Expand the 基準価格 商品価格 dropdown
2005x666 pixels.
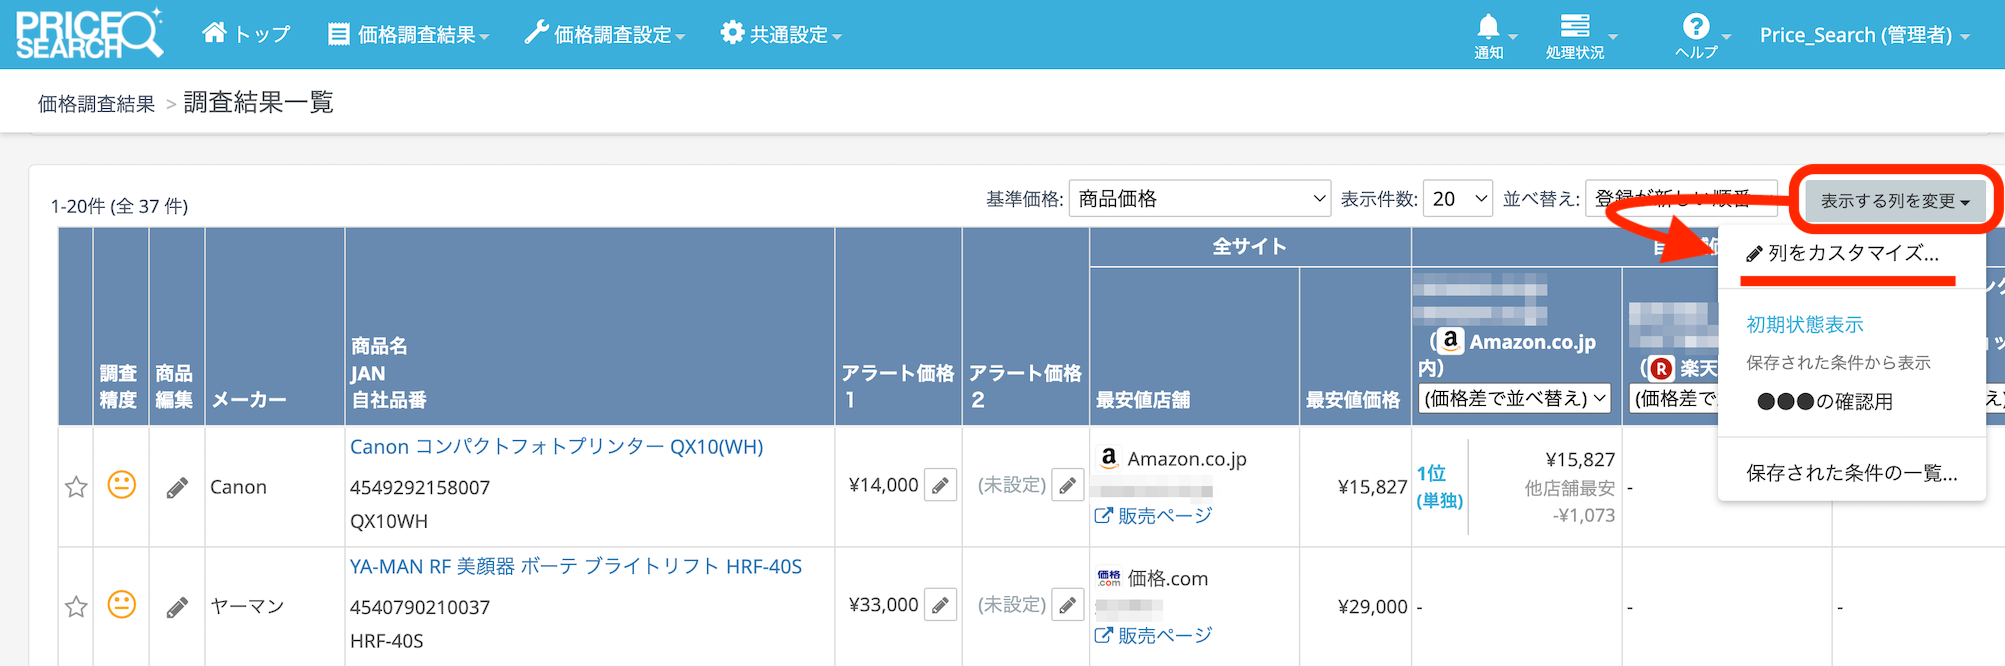click(x=1199, y=199)
